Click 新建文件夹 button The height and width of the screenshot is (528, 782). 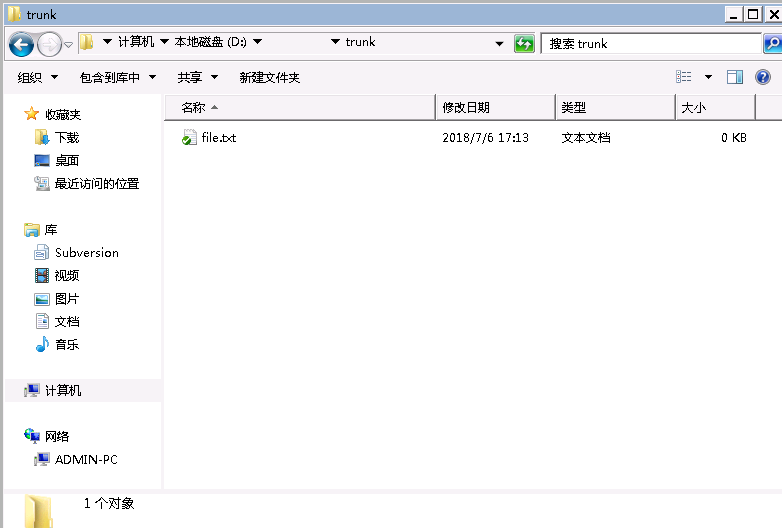click(x=270, y=77)
